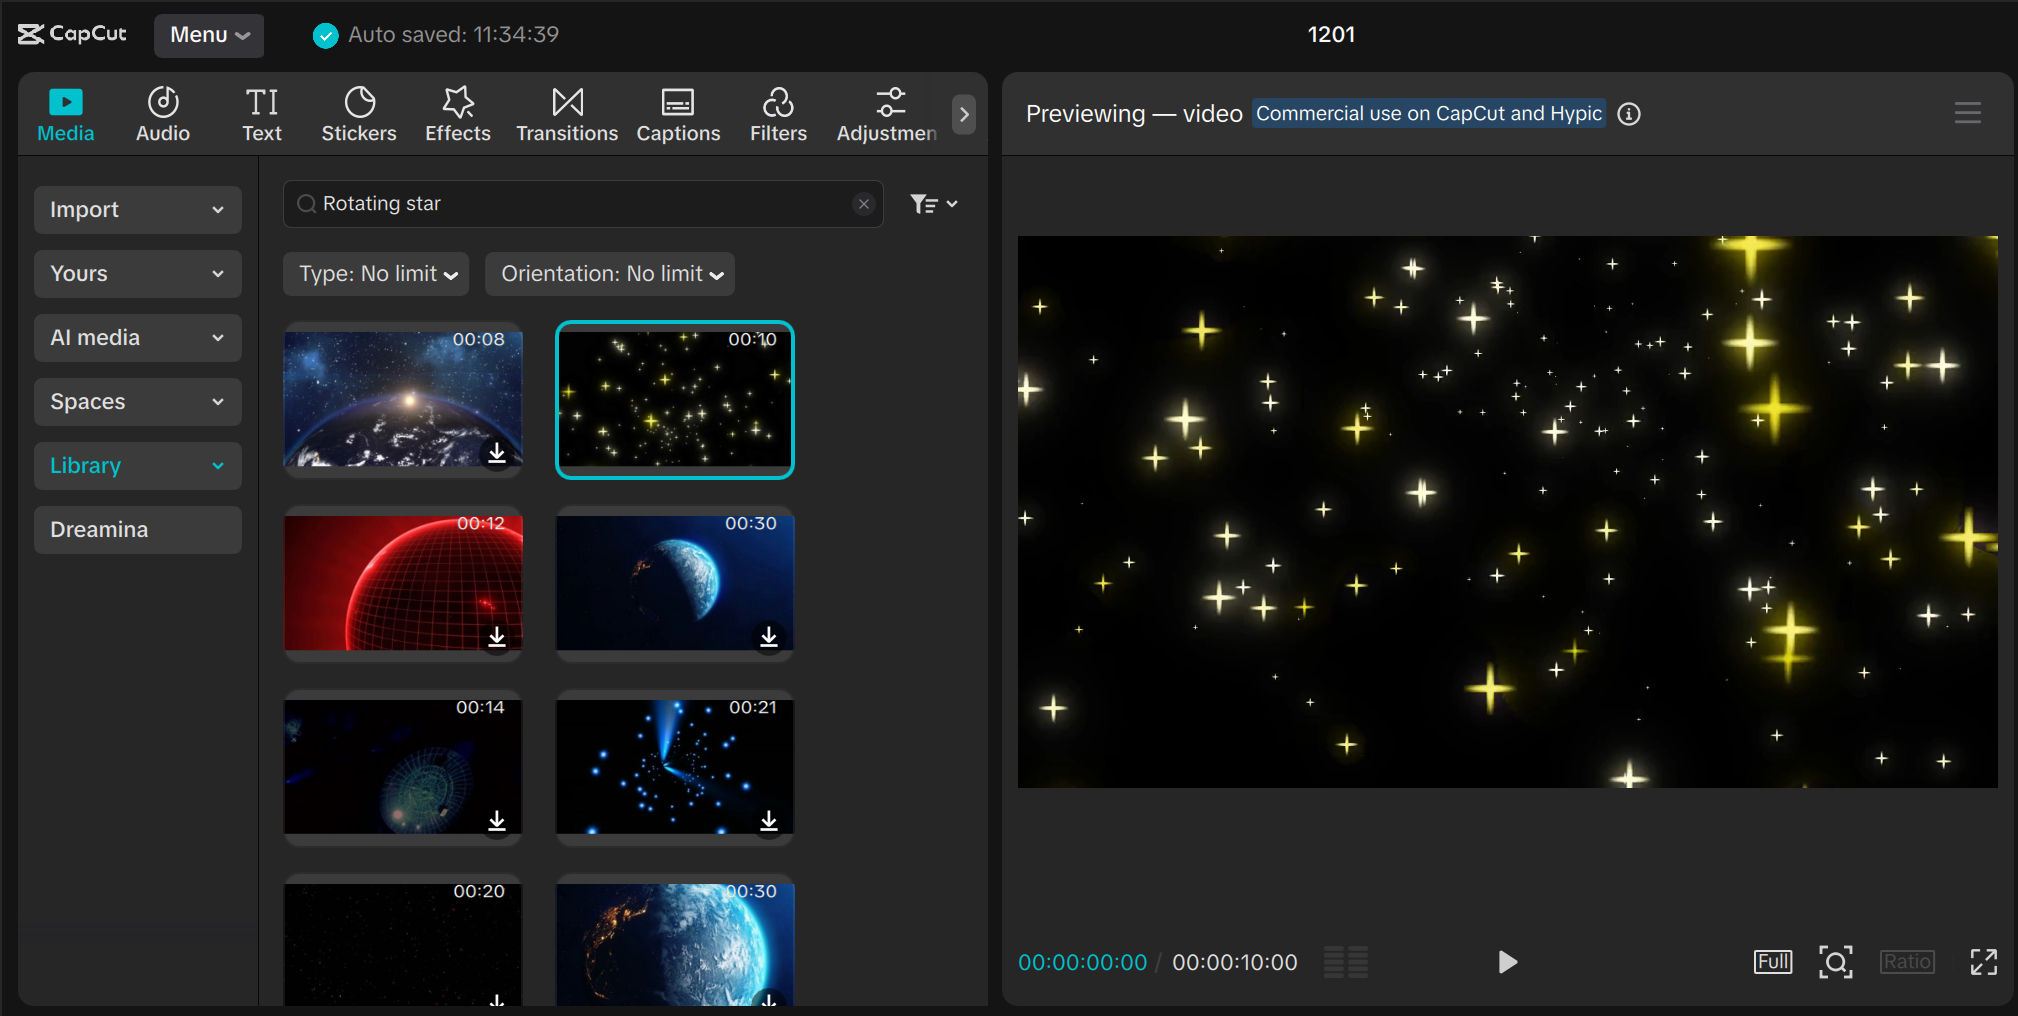Open the Menu dropdown

point(209,35)
